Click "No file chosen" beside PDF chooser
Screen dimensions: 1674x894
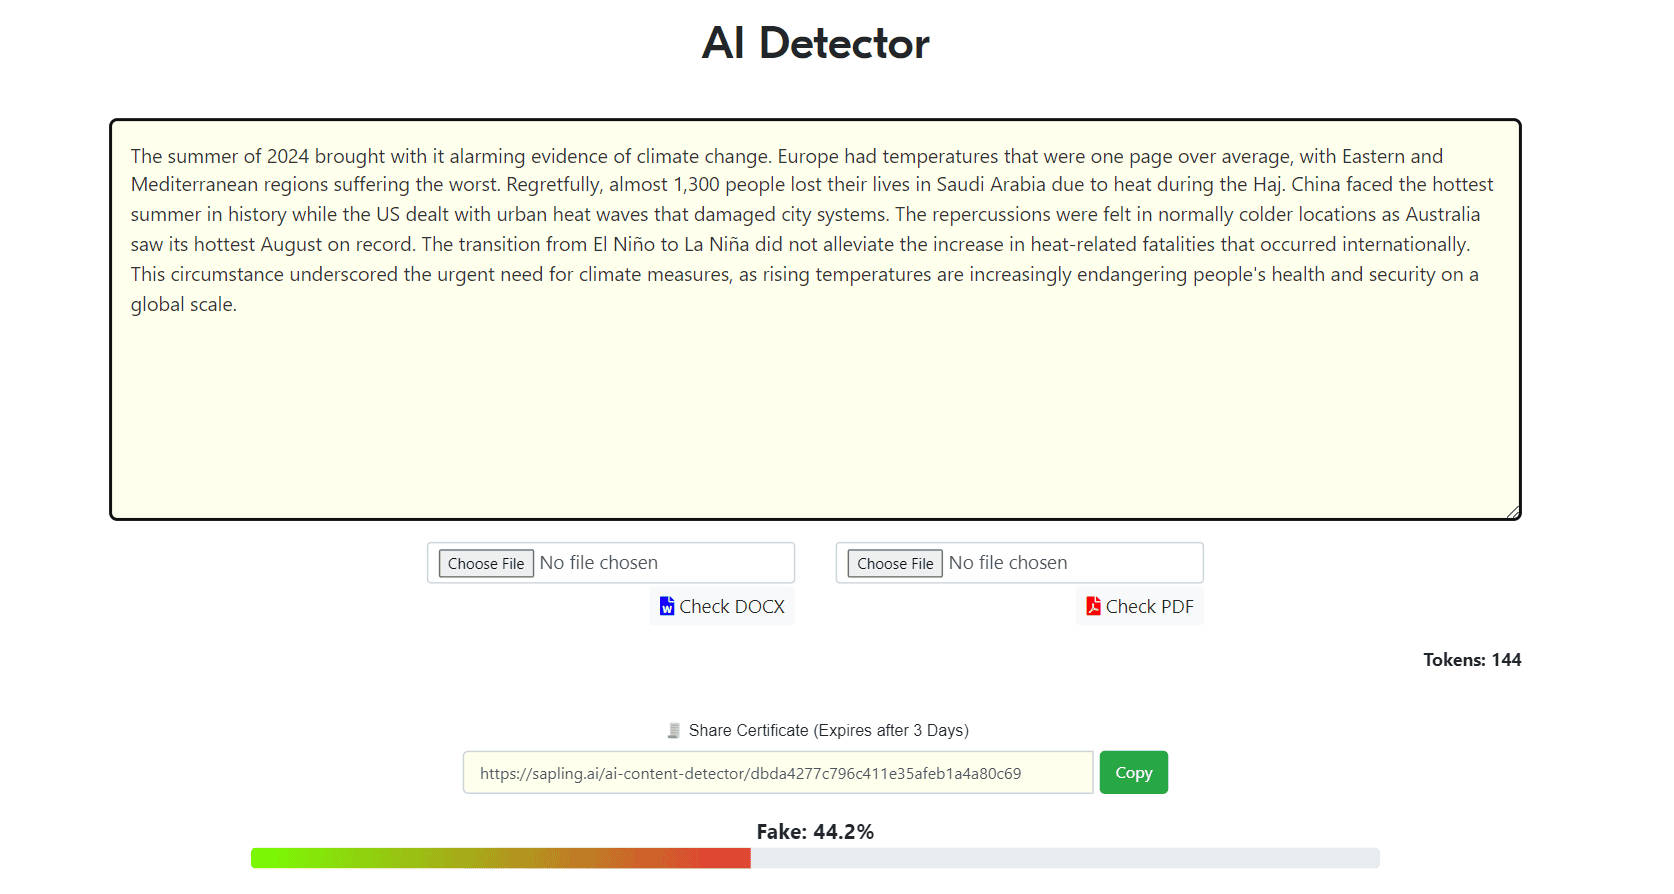[x=1007, y=563]
